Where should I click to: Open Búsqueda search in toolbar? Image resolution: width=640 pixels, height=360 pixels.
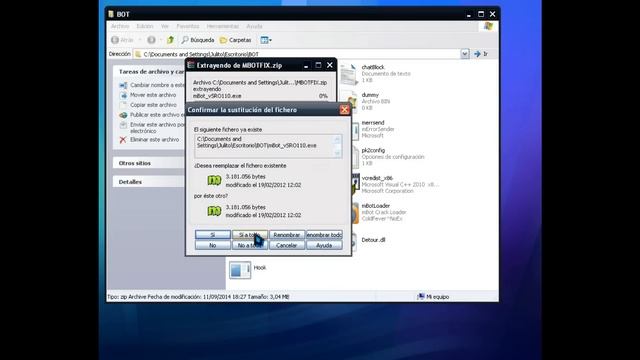[x=198, y=40]
